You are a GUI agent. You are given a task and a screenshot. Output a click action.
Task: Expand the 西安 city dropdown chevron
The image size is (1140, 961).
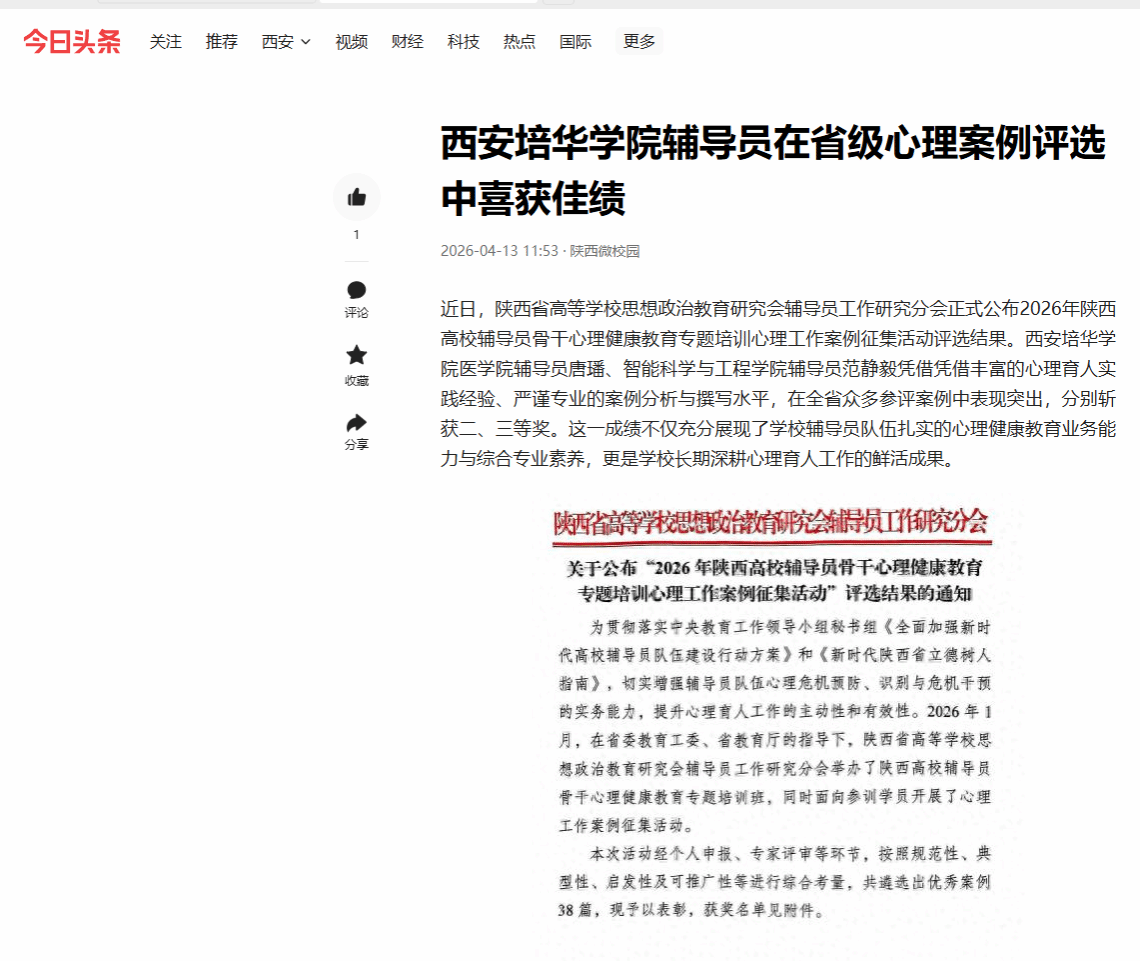click(306, 42)
